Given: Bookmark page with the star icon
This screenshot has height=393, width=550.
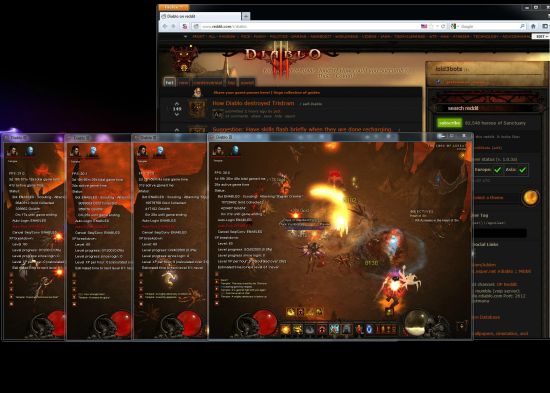Looking at the screenshot, I should [431, 26].
